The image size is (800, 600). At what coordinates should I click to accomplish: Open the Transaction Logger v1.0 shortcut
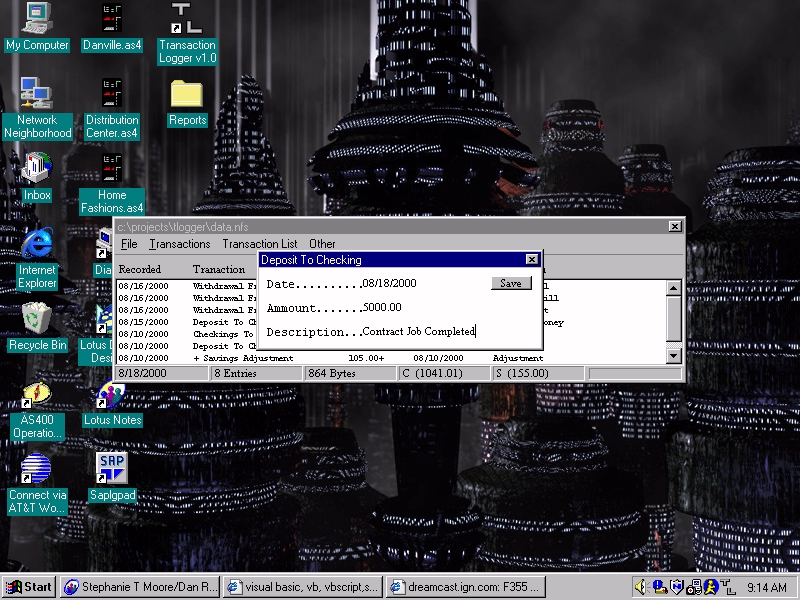click(x=187, y=19)
